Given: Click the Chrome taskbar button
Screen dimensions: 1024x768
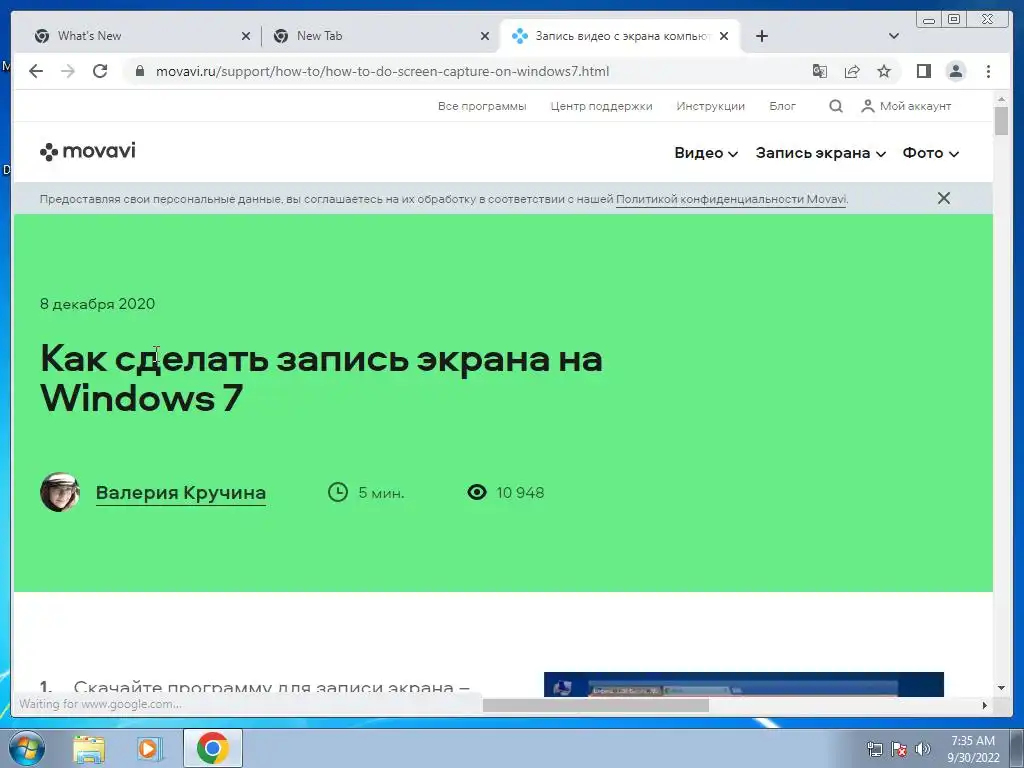Looking at the screenshot, I should click(213, 748).
